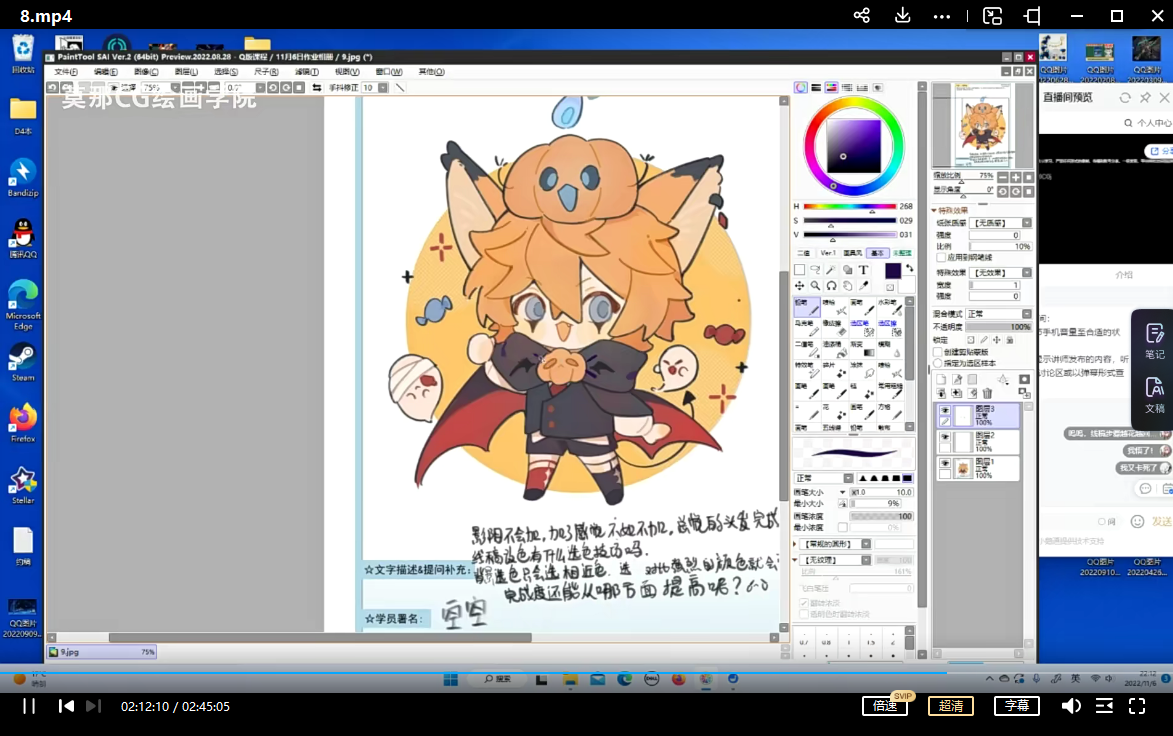Toggle the 指定为选区样本 radio option
This screenshot has height=736, width=1173.
(938, 364)
